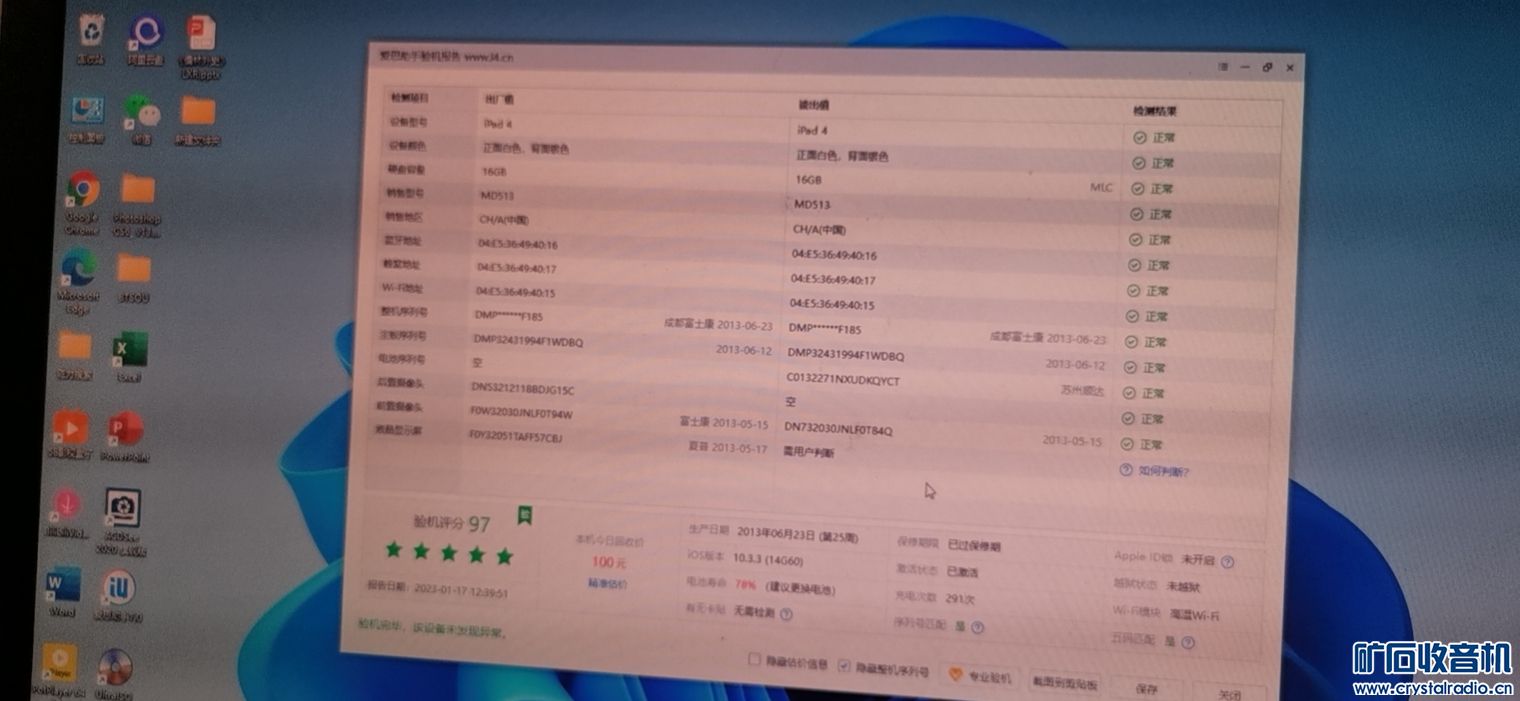This screenshot has height=701, width=1520.
Task: Click the MLC label in 硬盘容量 row
Action: 1101,187
